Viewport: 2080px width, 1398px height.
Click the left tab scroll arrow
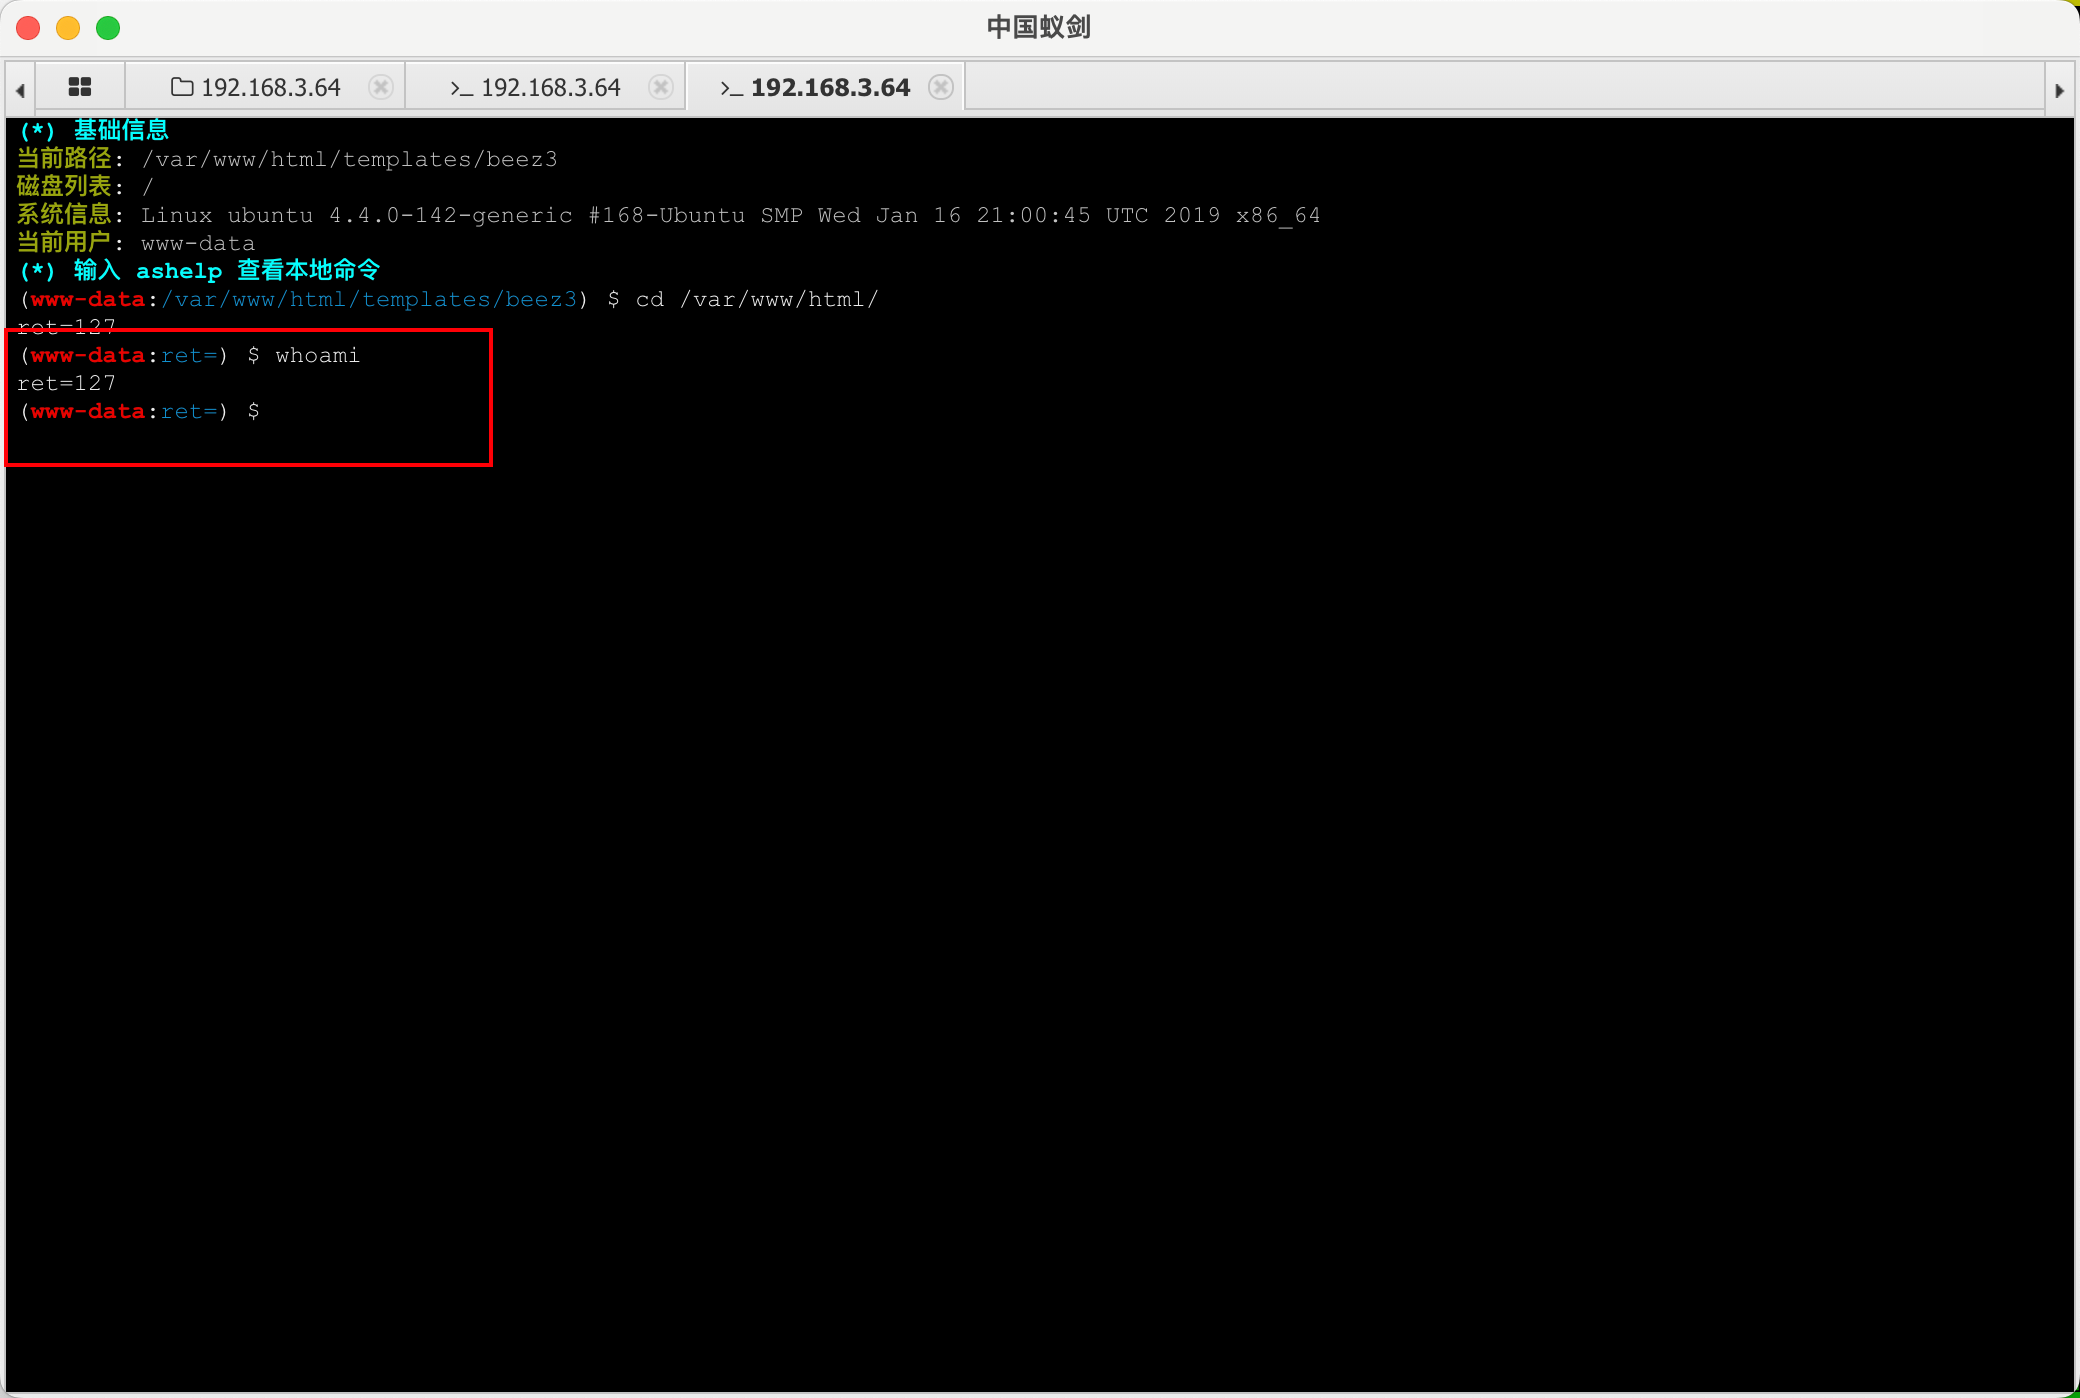click(20, 90)
